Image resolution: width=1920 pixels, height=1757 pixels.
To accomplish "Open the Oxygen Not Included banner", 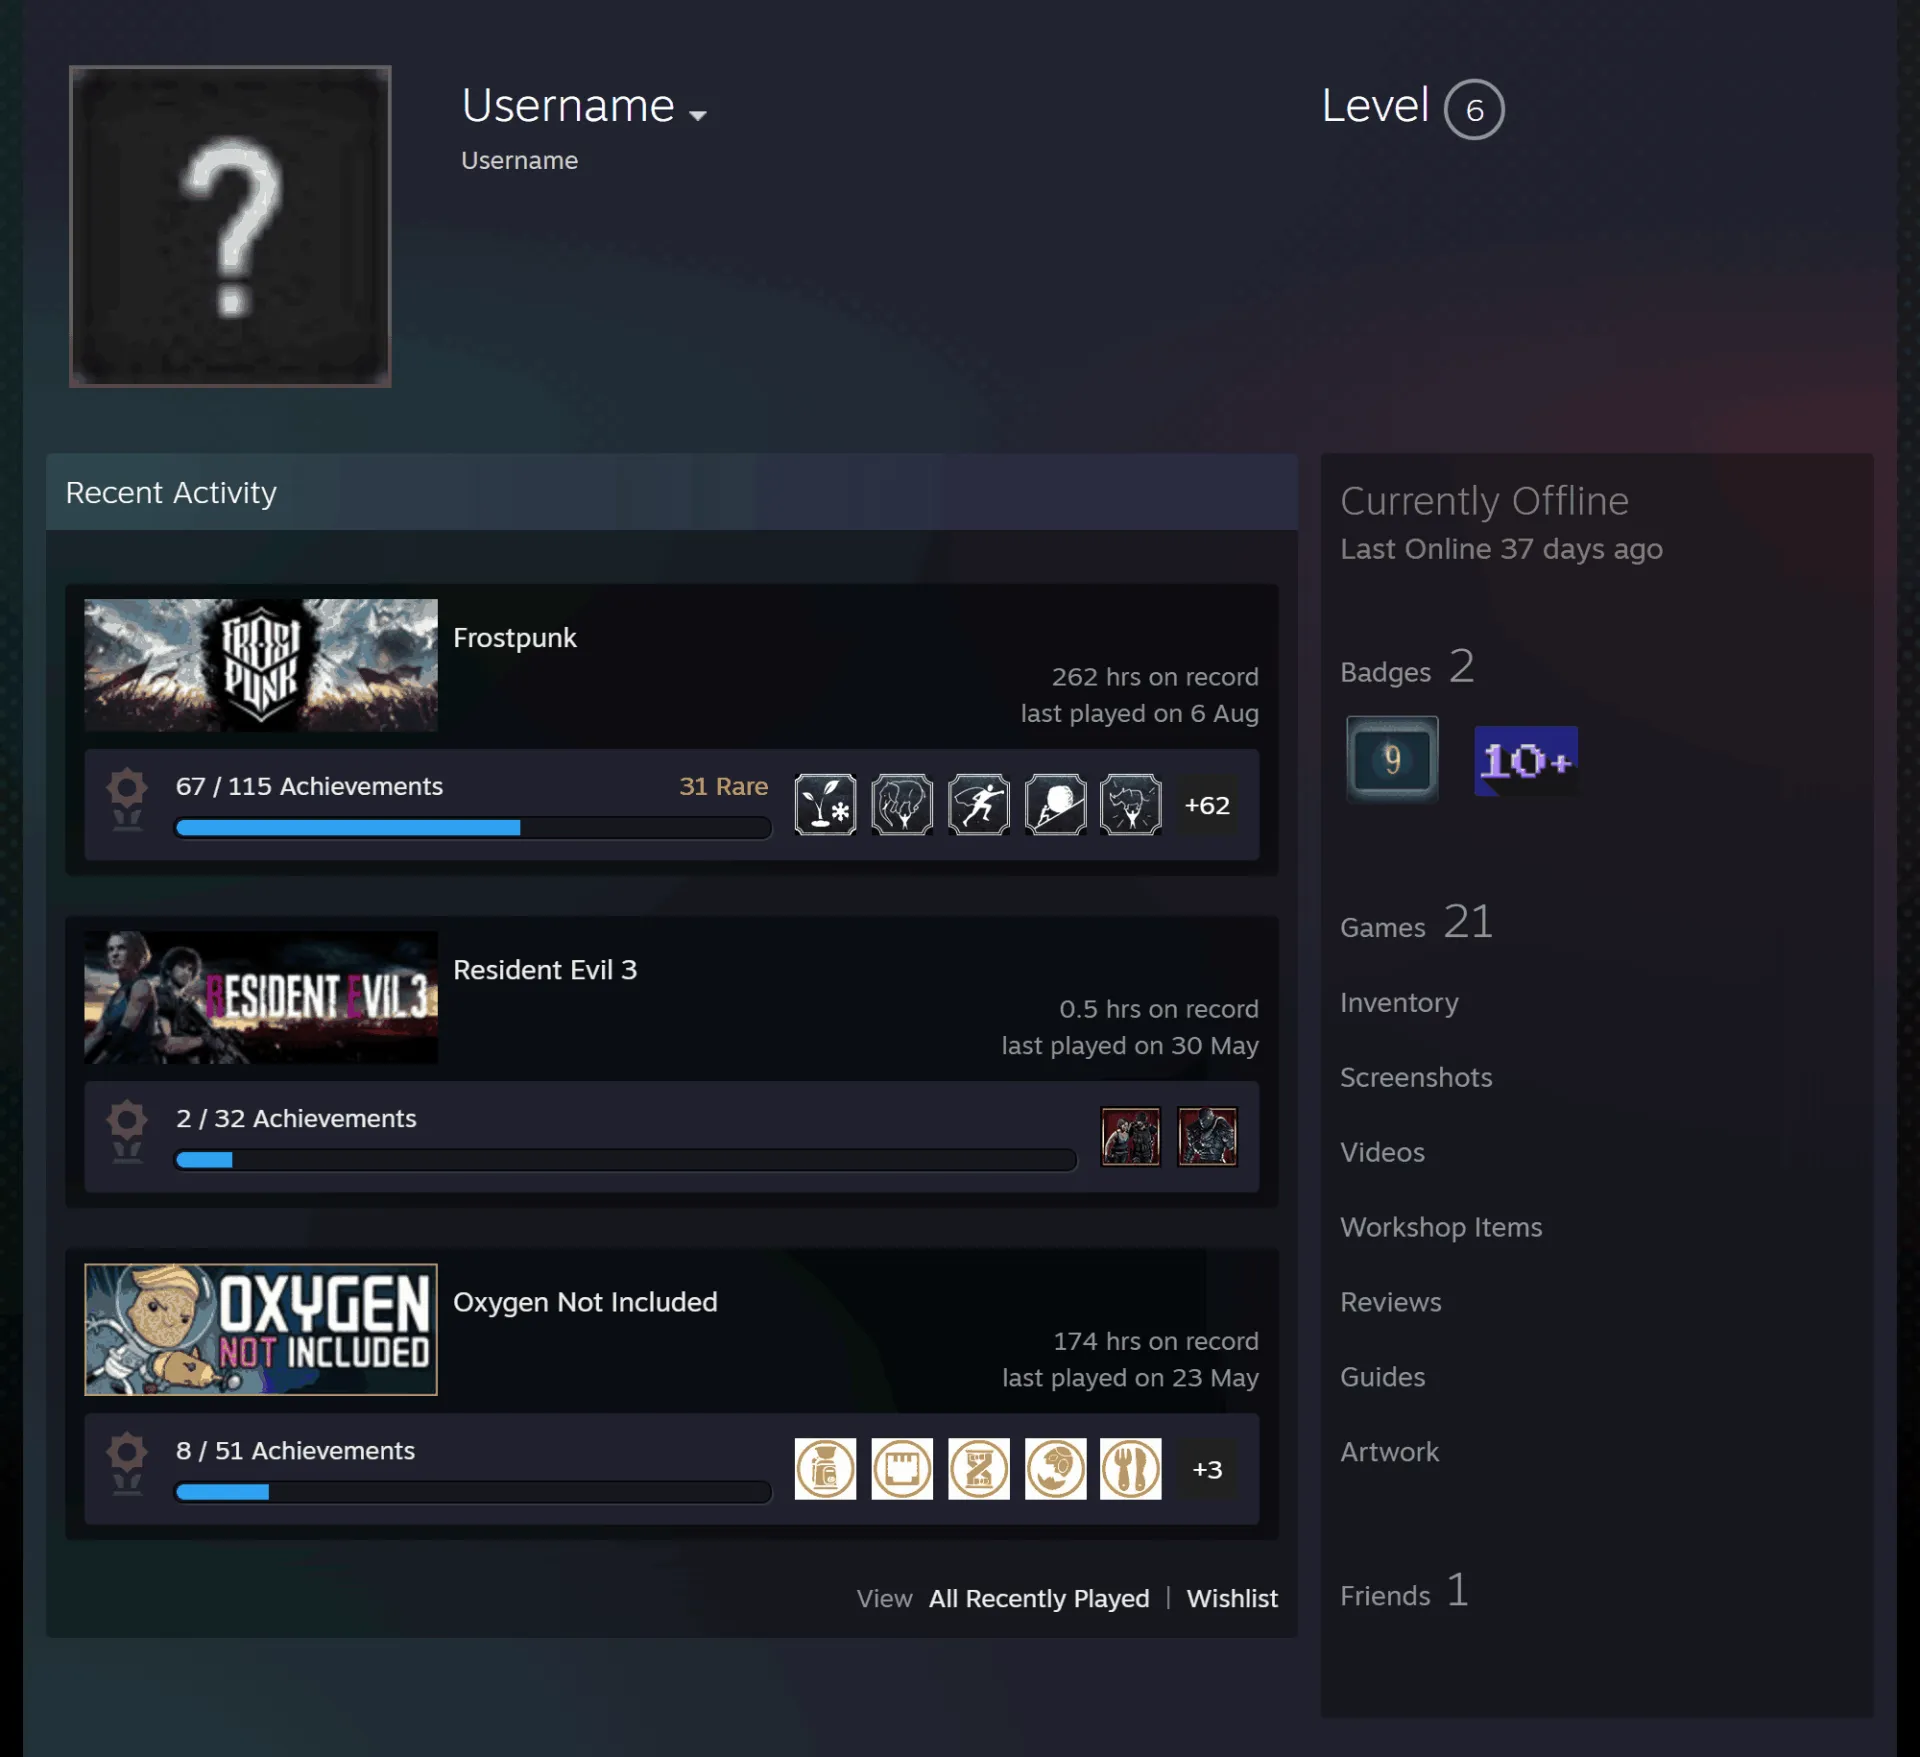I will pos(261,1329).
